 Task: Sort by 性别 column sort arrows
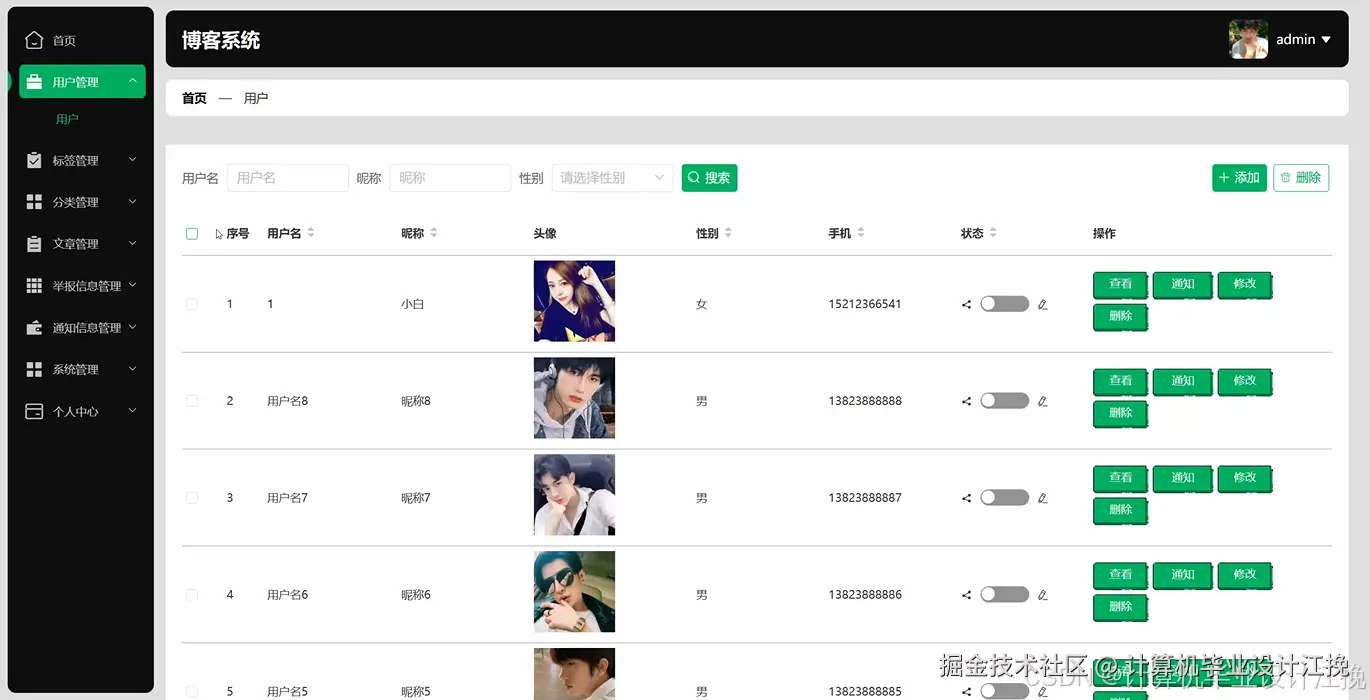728,233
